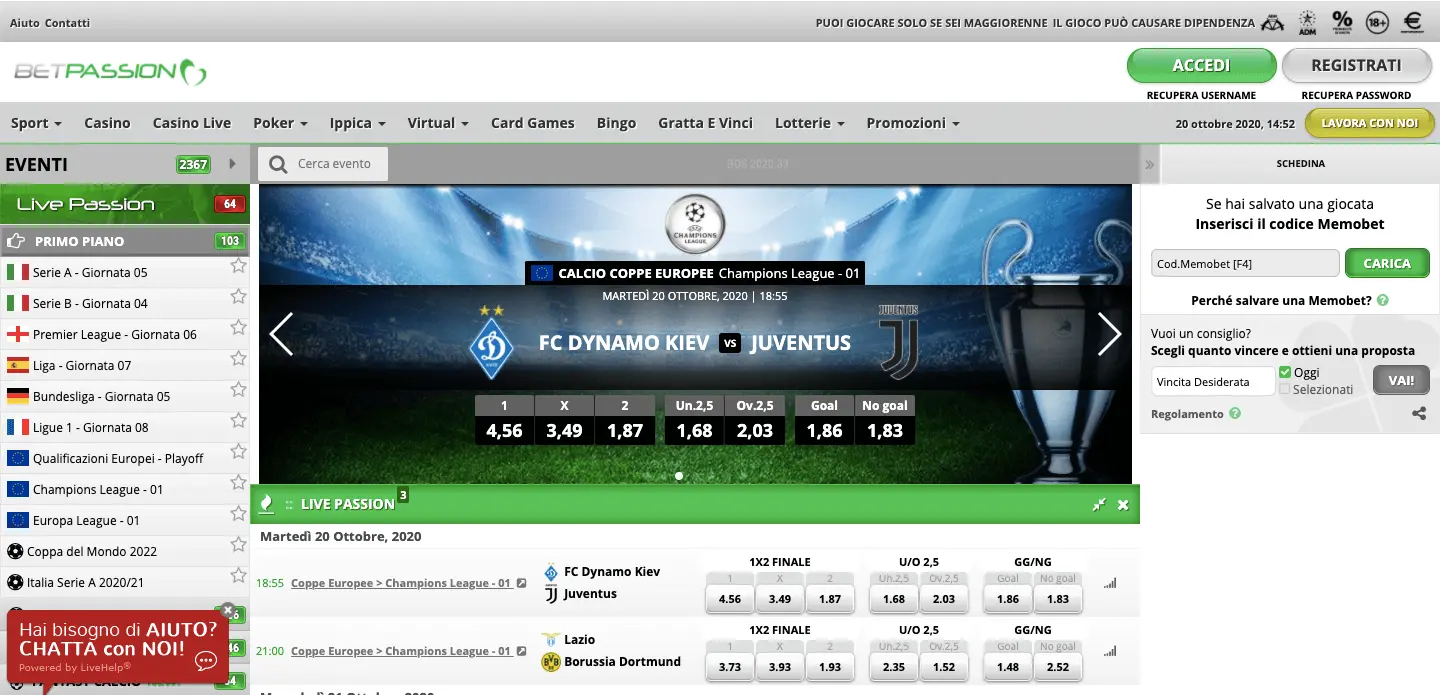Star Champions League - 01 sidebar entry
The image size is (1440, 695).
coord(238,483)
